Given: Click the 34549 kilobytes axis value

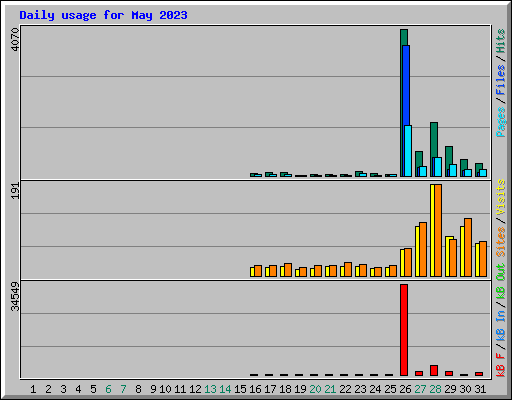Looking at the screenshot, I should (15, 296).
